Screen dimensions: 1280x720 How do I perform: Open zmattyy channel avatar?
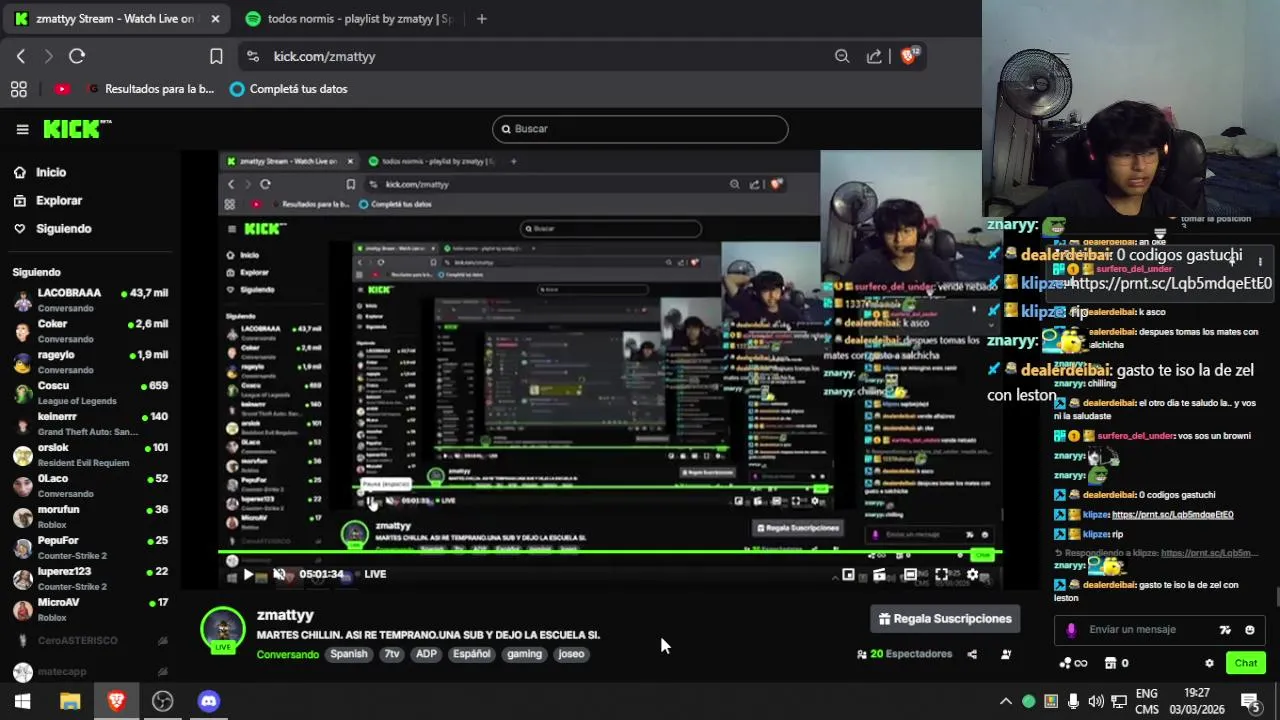pyautogui.click(x=223, y=629)
